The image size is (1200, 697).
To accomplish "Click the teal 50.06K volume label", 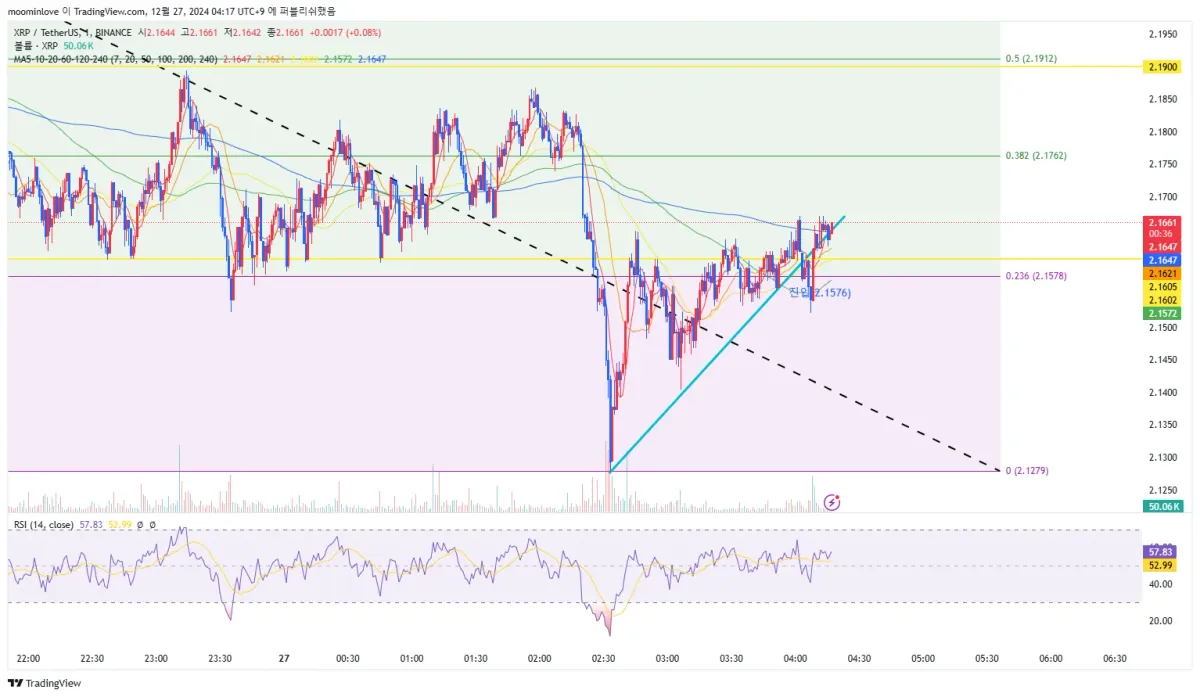I will click(1163, 507).
